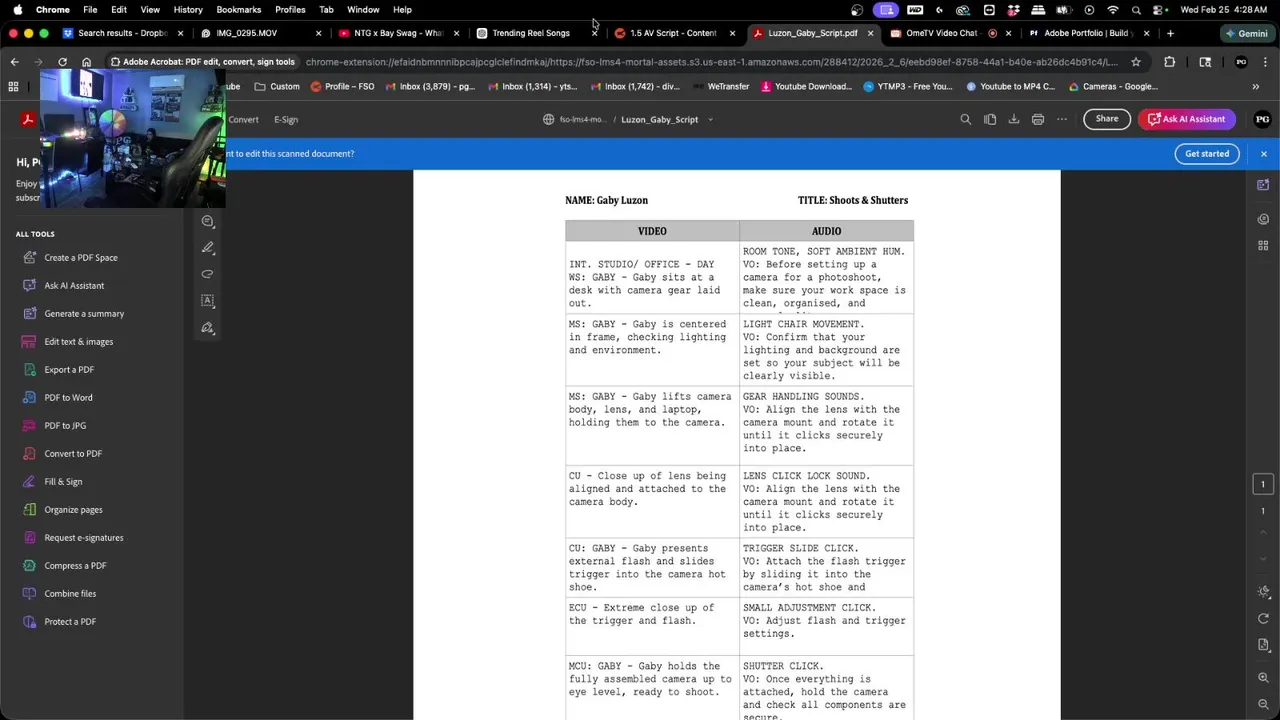The height and width of the screenshot is (720, 1280).
Task: Bookmark this page with the star icon
Action: coord(1136,62)
